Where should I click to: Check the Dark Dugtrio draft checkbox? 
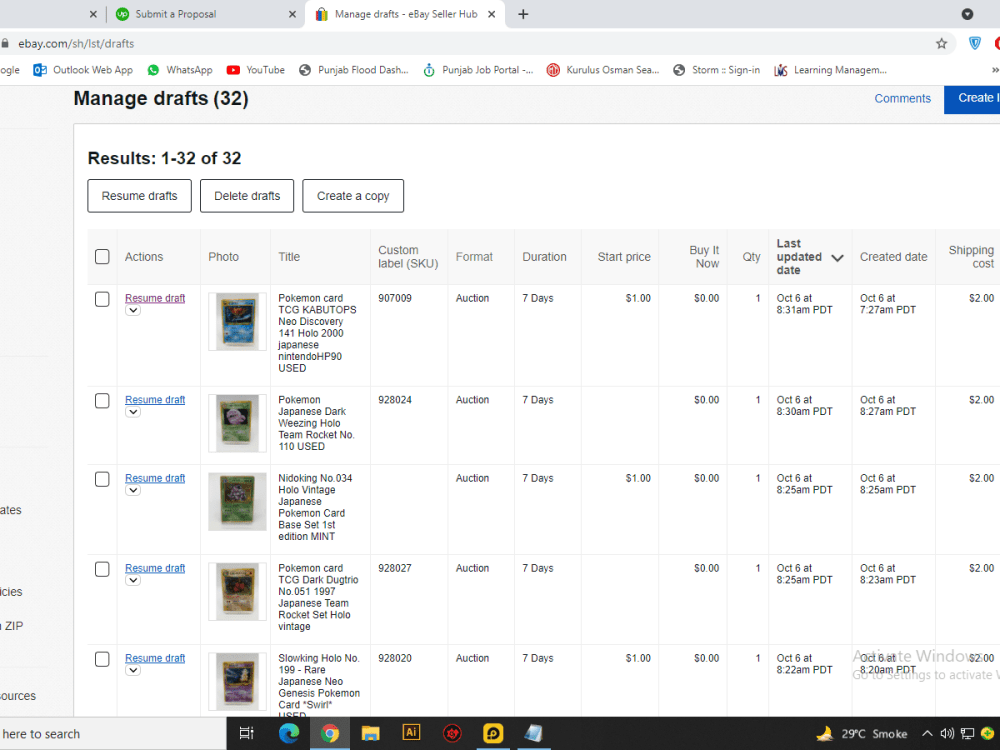(102, 569)
